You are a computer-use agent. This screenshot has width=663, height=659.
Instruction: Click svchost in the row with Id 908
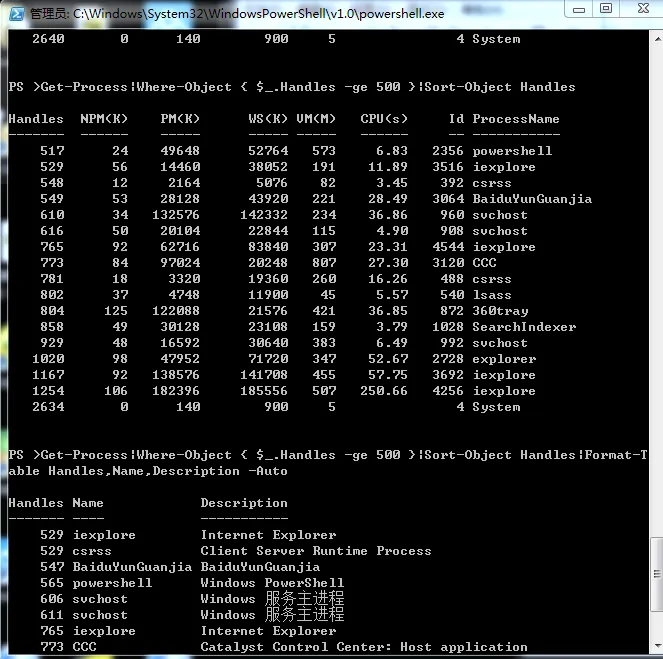(x=500, y=231)
